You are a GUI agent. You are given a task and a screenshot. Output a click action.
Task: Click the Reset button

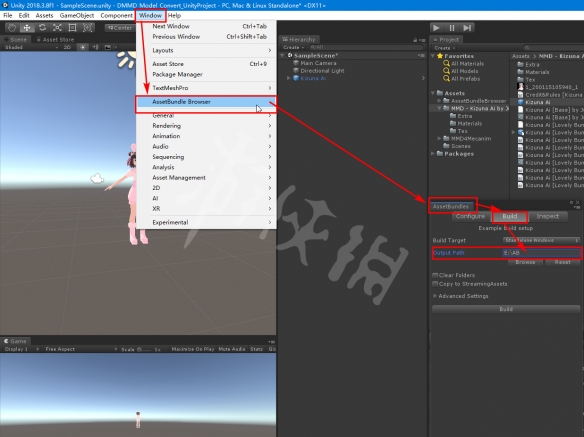tap(562, 263)
